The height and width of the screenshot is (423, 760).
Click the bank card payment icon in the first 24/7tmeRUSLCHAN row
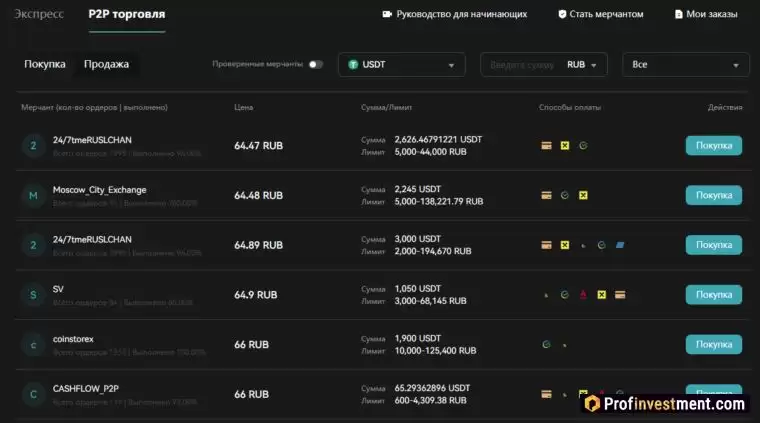click(x=546, y=145)
